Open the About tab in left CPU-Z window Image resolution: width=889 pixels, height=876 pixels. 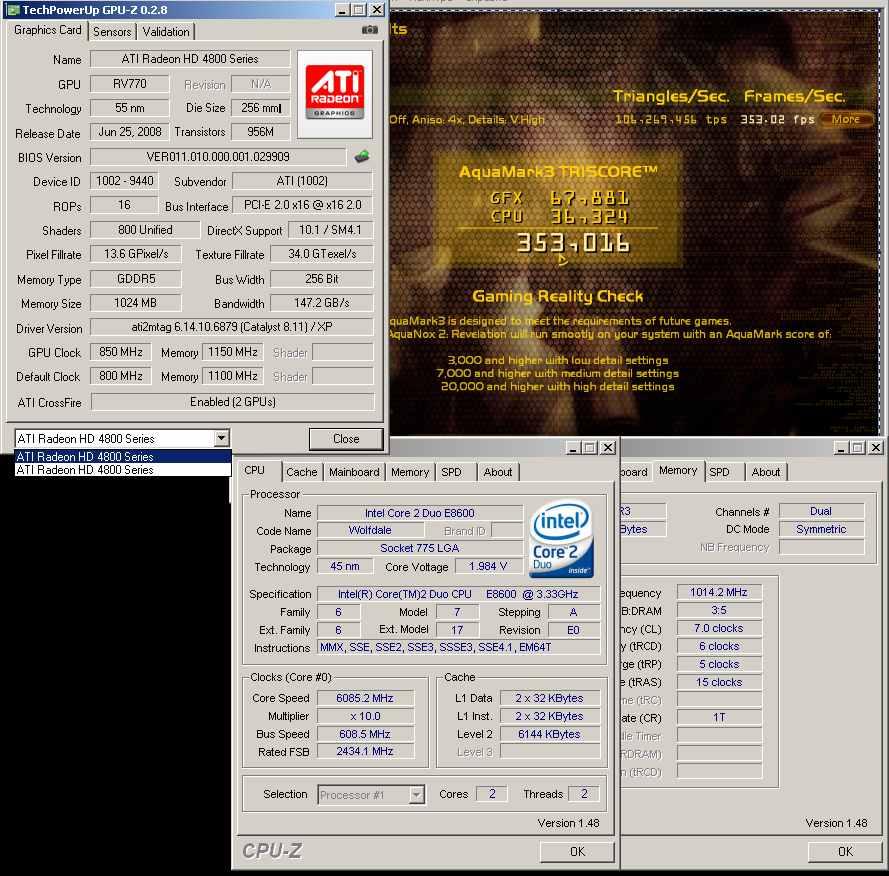pos(498,472)
